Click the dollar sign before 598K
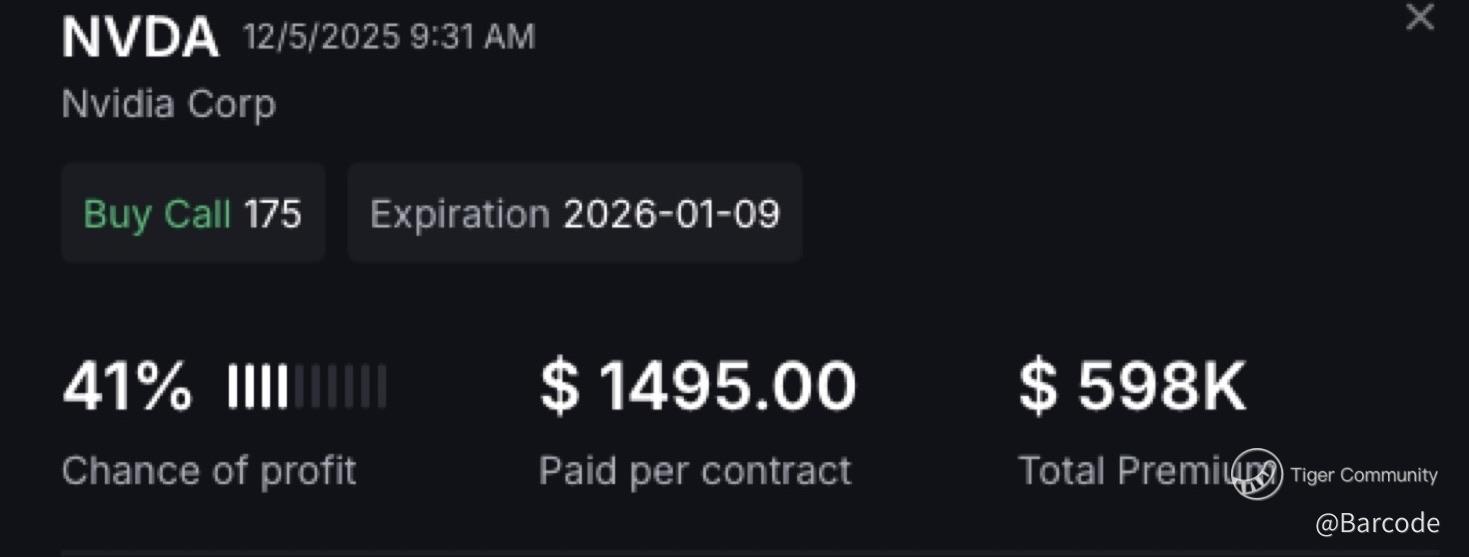 coord(1037,387)
